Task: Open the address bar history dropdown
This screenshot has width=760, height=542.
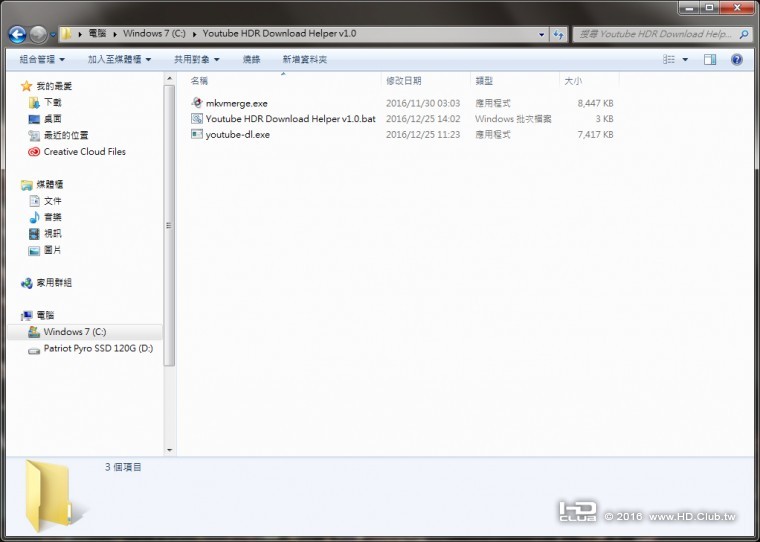Action: 541,34
